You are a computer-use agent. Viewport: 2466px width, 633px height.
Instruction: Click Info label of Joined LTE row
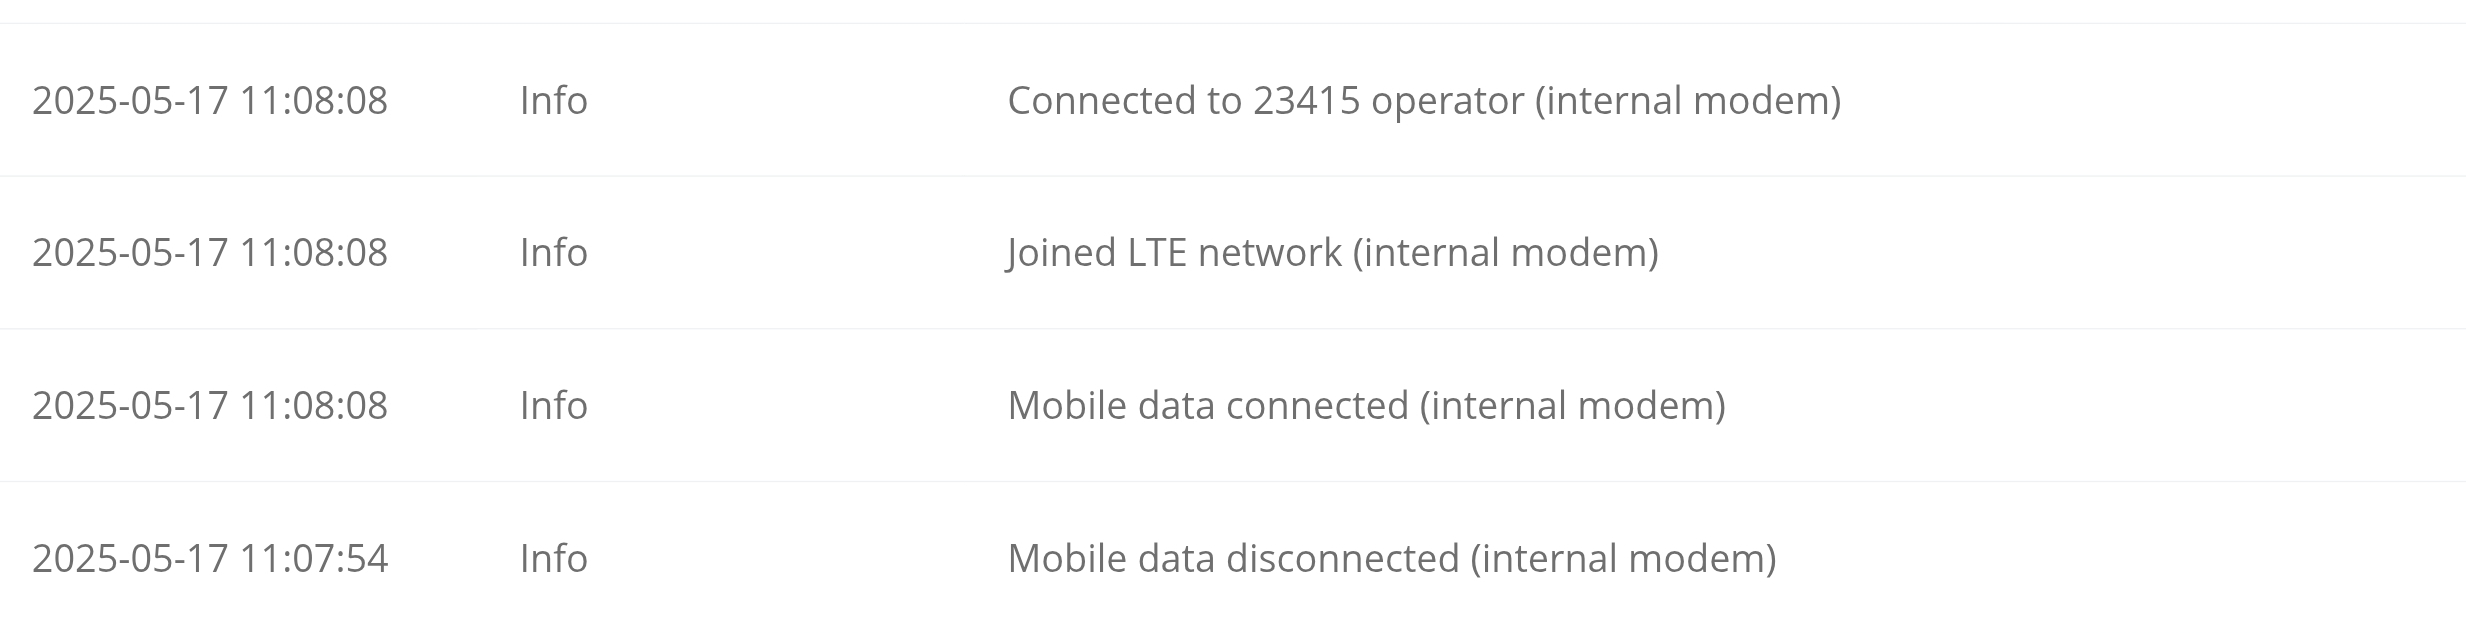[554, 252]
